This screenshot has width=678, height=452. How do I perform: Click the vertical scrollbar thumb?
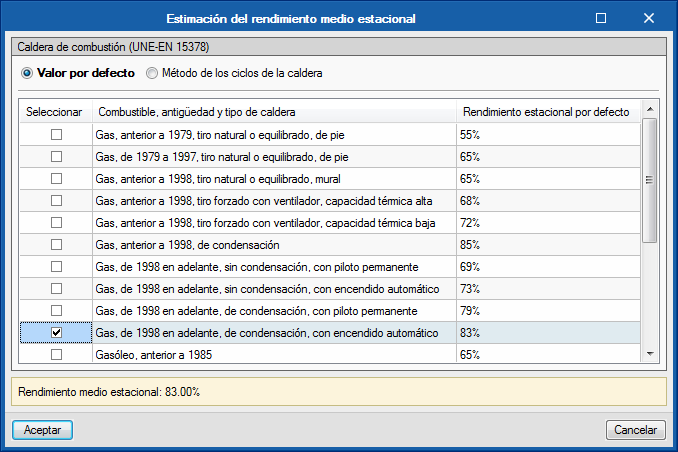(649, 180)
